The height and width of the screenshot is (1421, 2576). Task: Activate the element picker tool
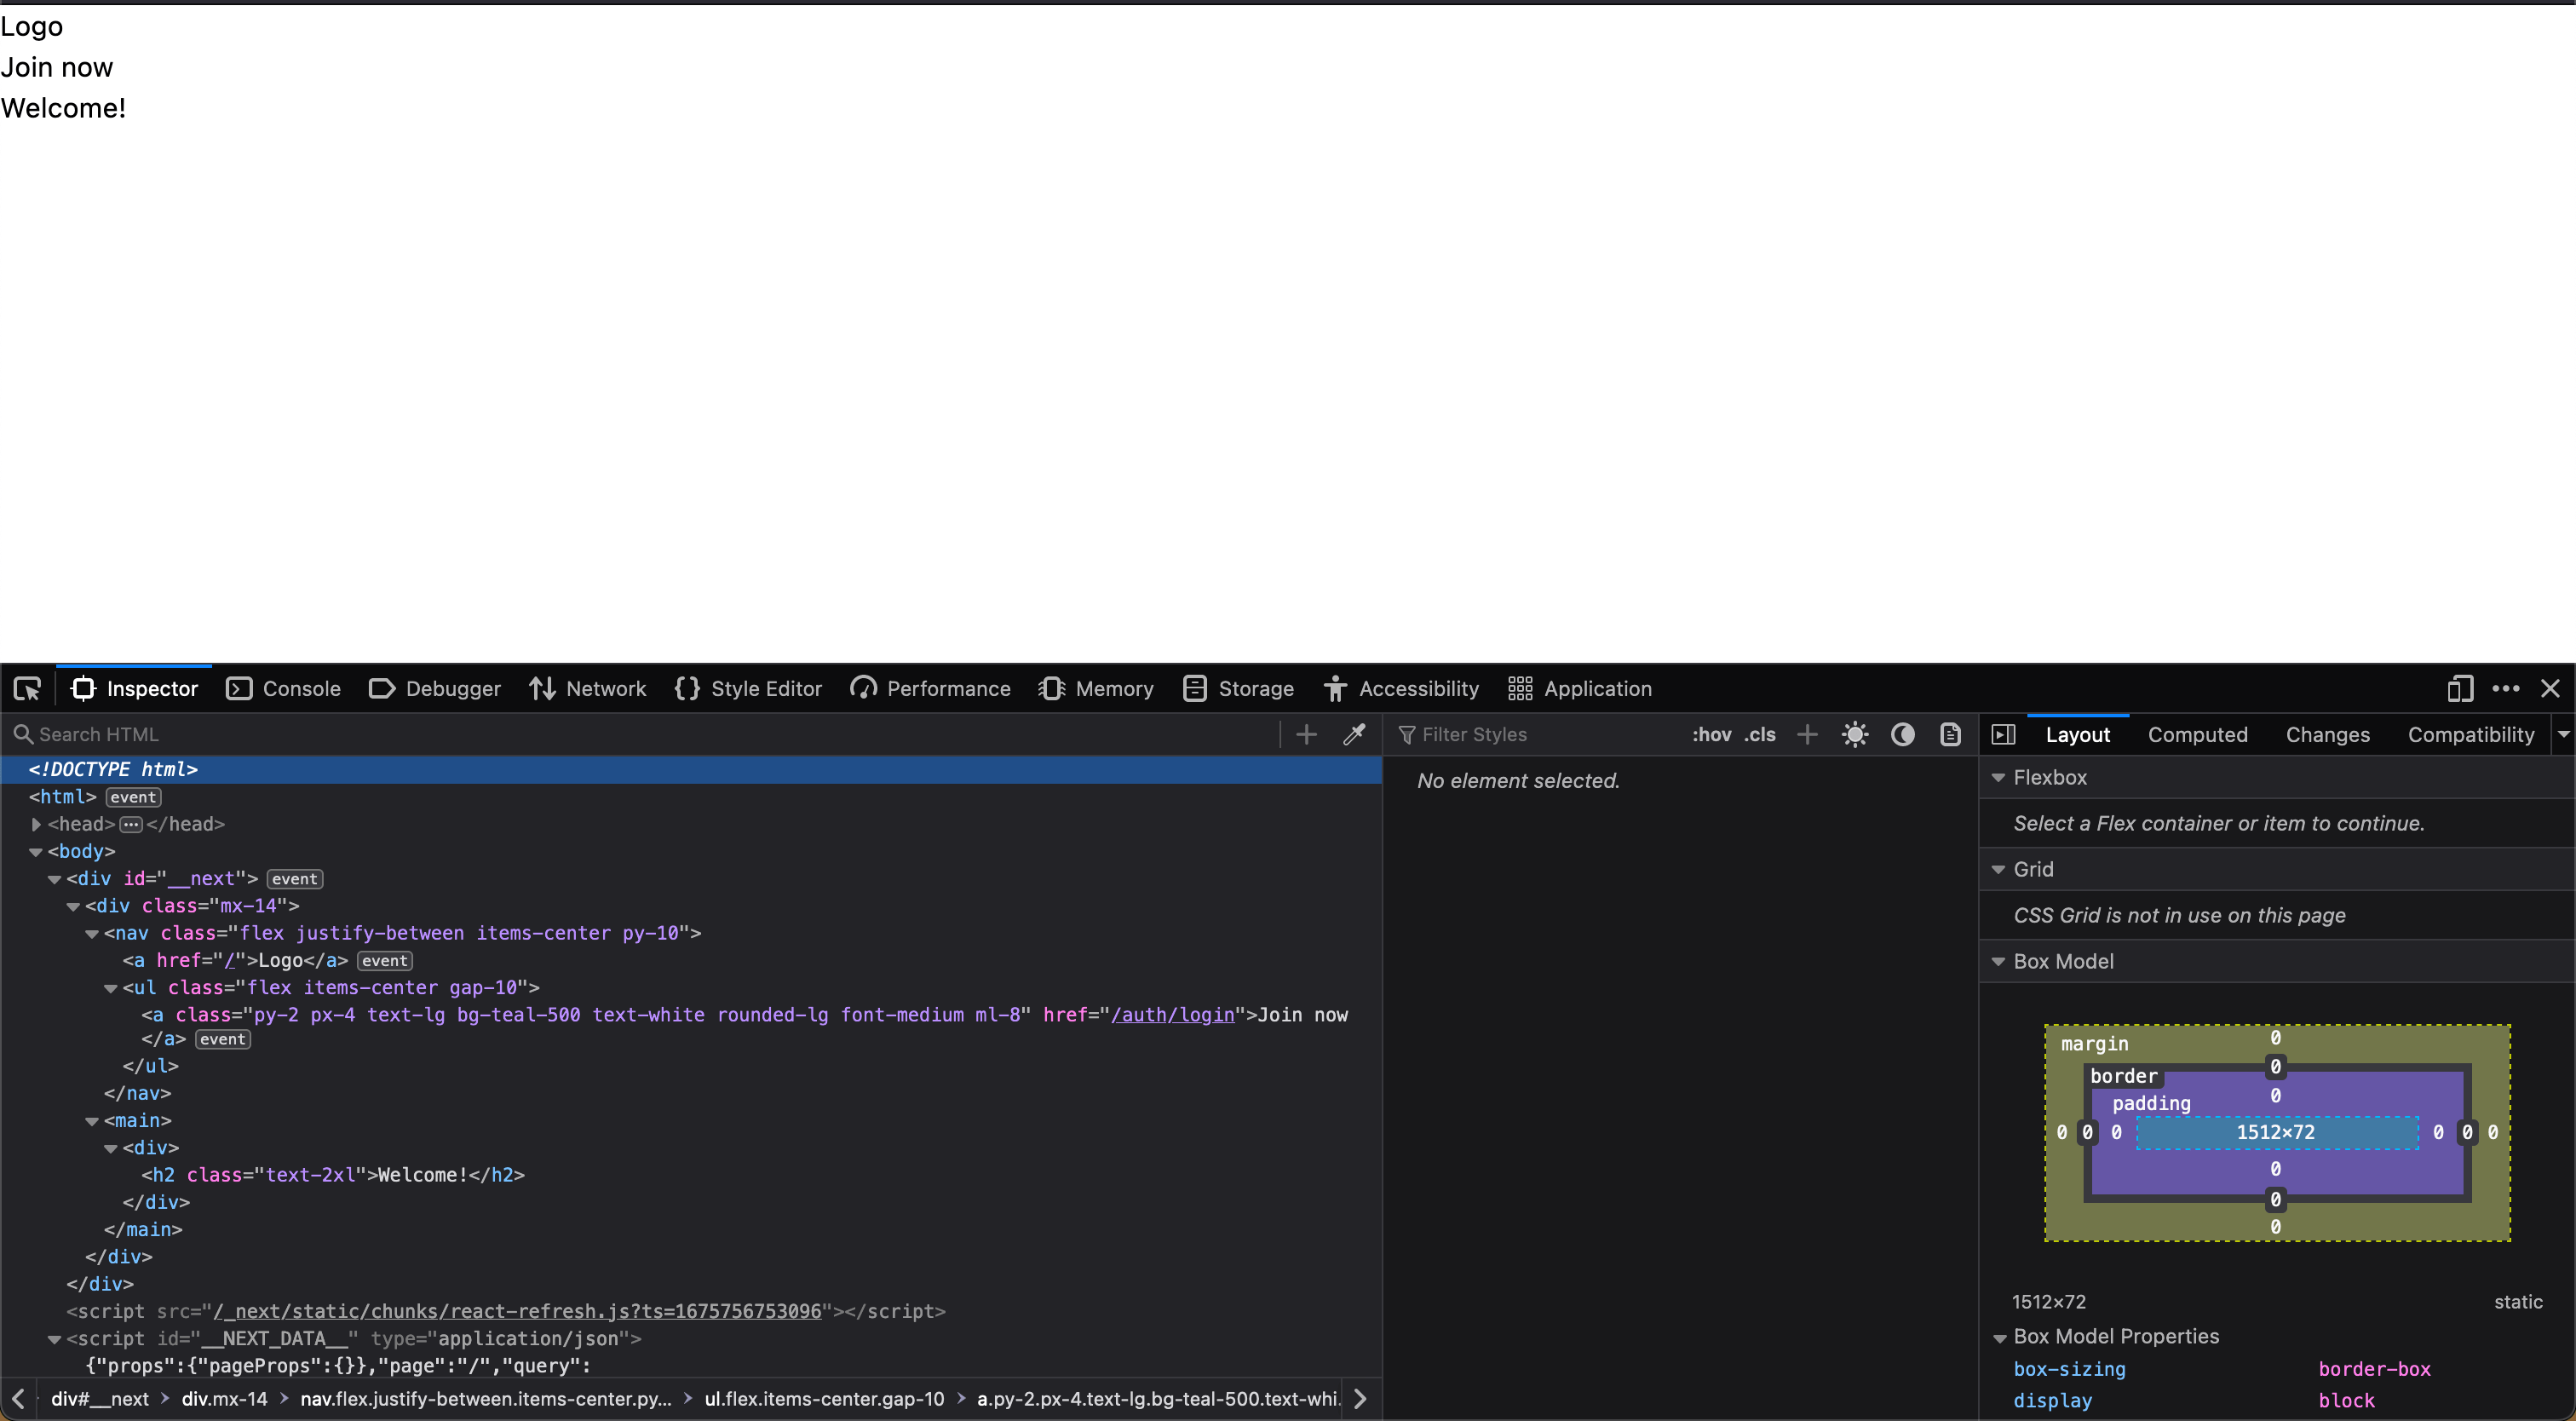[x=27, y=688]
